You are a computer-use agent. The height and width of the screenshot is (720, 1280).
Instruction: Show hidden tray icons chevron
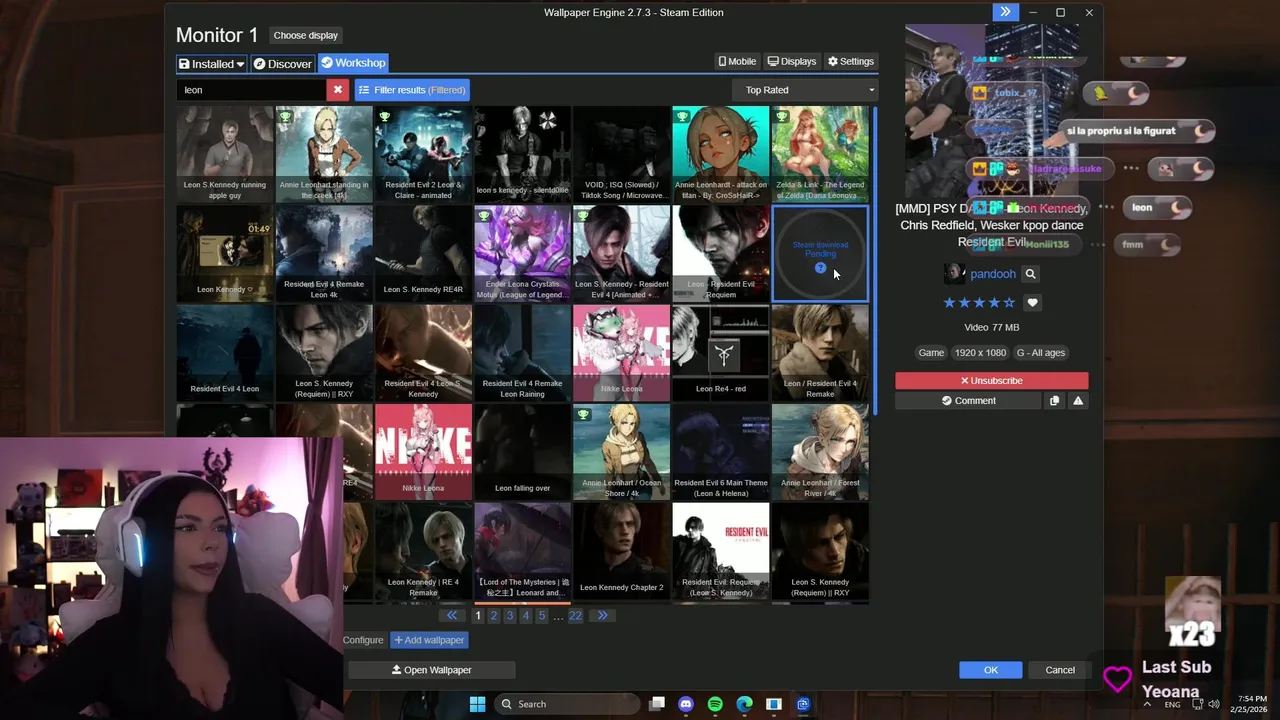tap(1148, 704)
